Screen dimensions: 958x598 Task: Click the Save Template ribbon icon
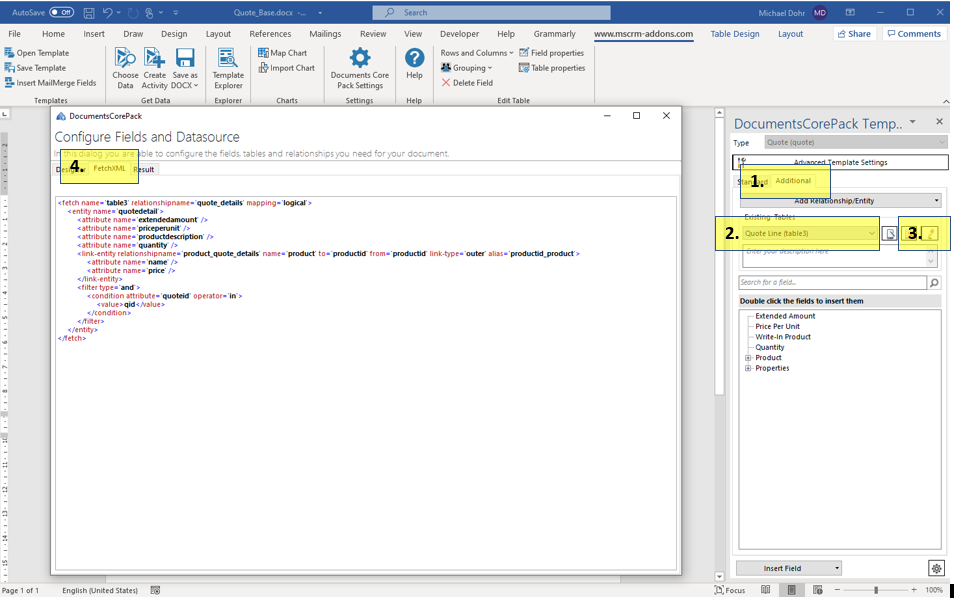click(9, 68)
